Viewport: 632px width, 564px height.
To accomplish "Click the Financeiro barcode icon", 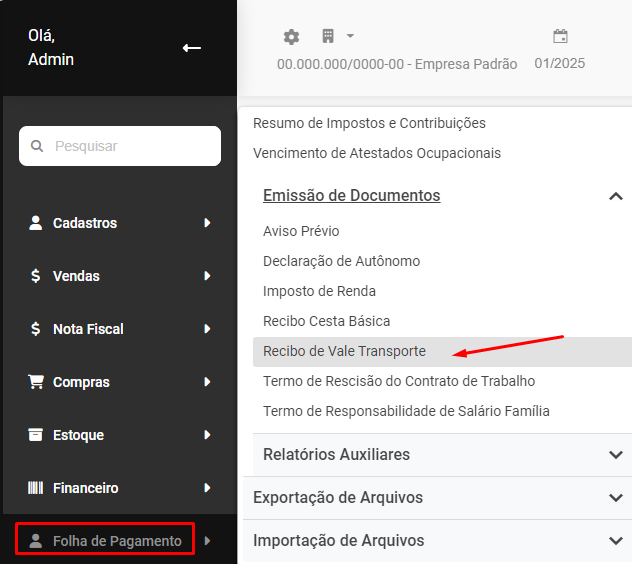I will coord(36,488).
